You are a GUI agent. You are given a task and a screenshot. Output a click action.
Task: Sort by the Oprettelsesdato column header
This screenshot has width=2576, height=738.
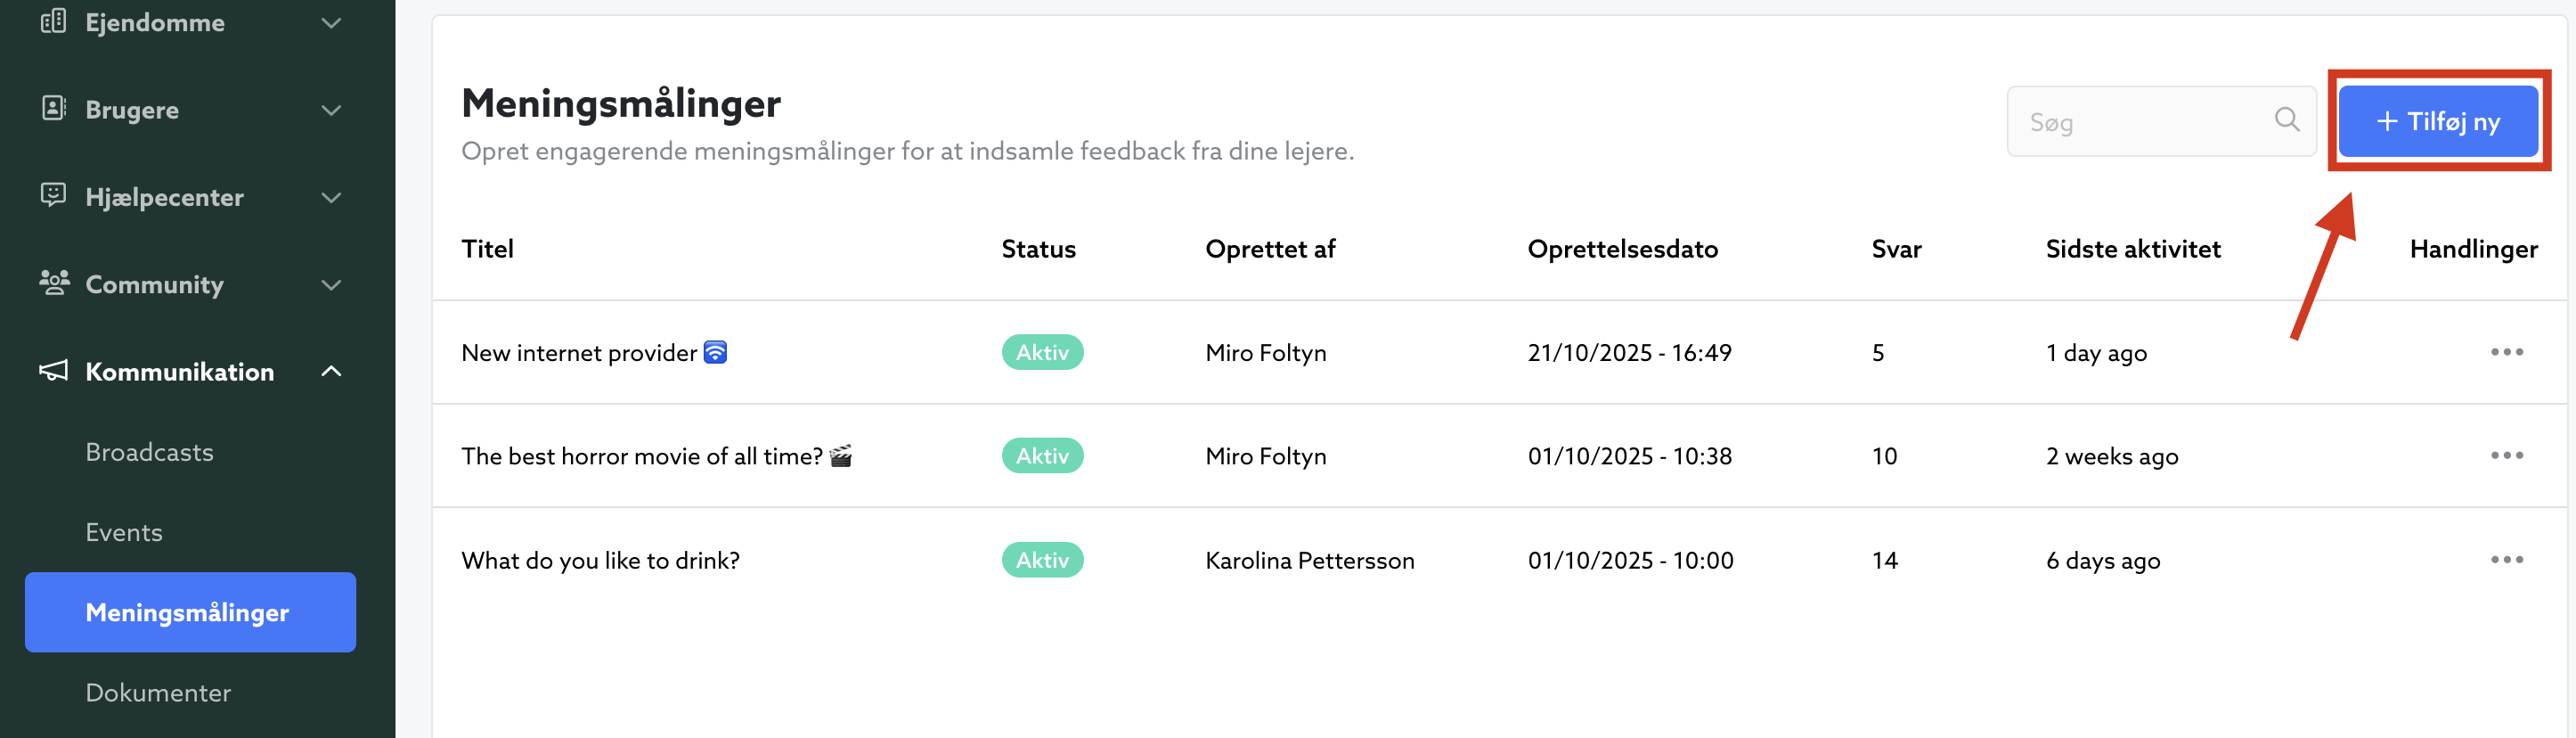(x=1622, y=249)
